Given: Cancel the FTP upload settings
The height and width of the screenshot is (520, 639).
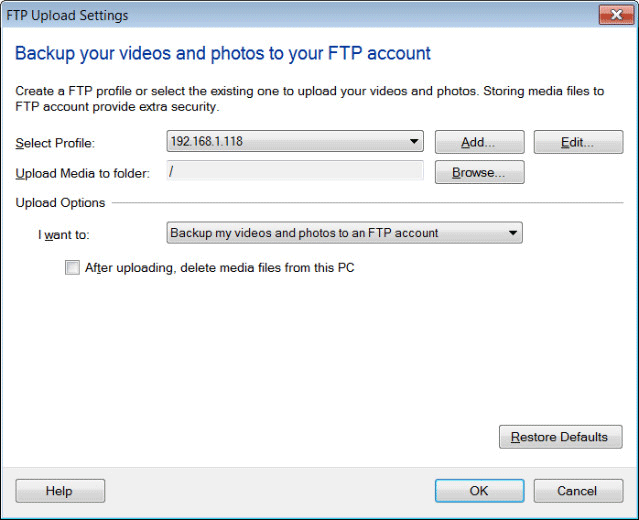Looking at the screenshot, I should [x=577, y=490].
